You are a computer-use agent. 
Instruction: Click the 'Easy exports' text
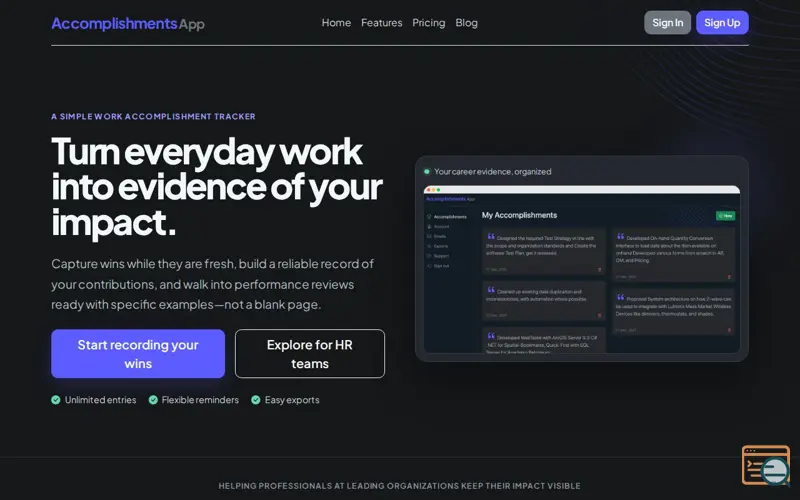[x=292, y=400]
